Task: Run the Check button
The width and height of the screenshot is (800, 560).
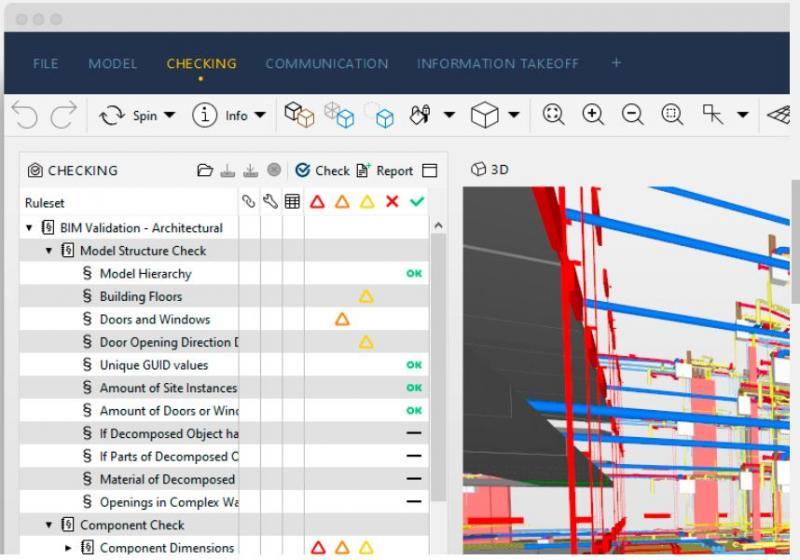Action: (322, 170)
